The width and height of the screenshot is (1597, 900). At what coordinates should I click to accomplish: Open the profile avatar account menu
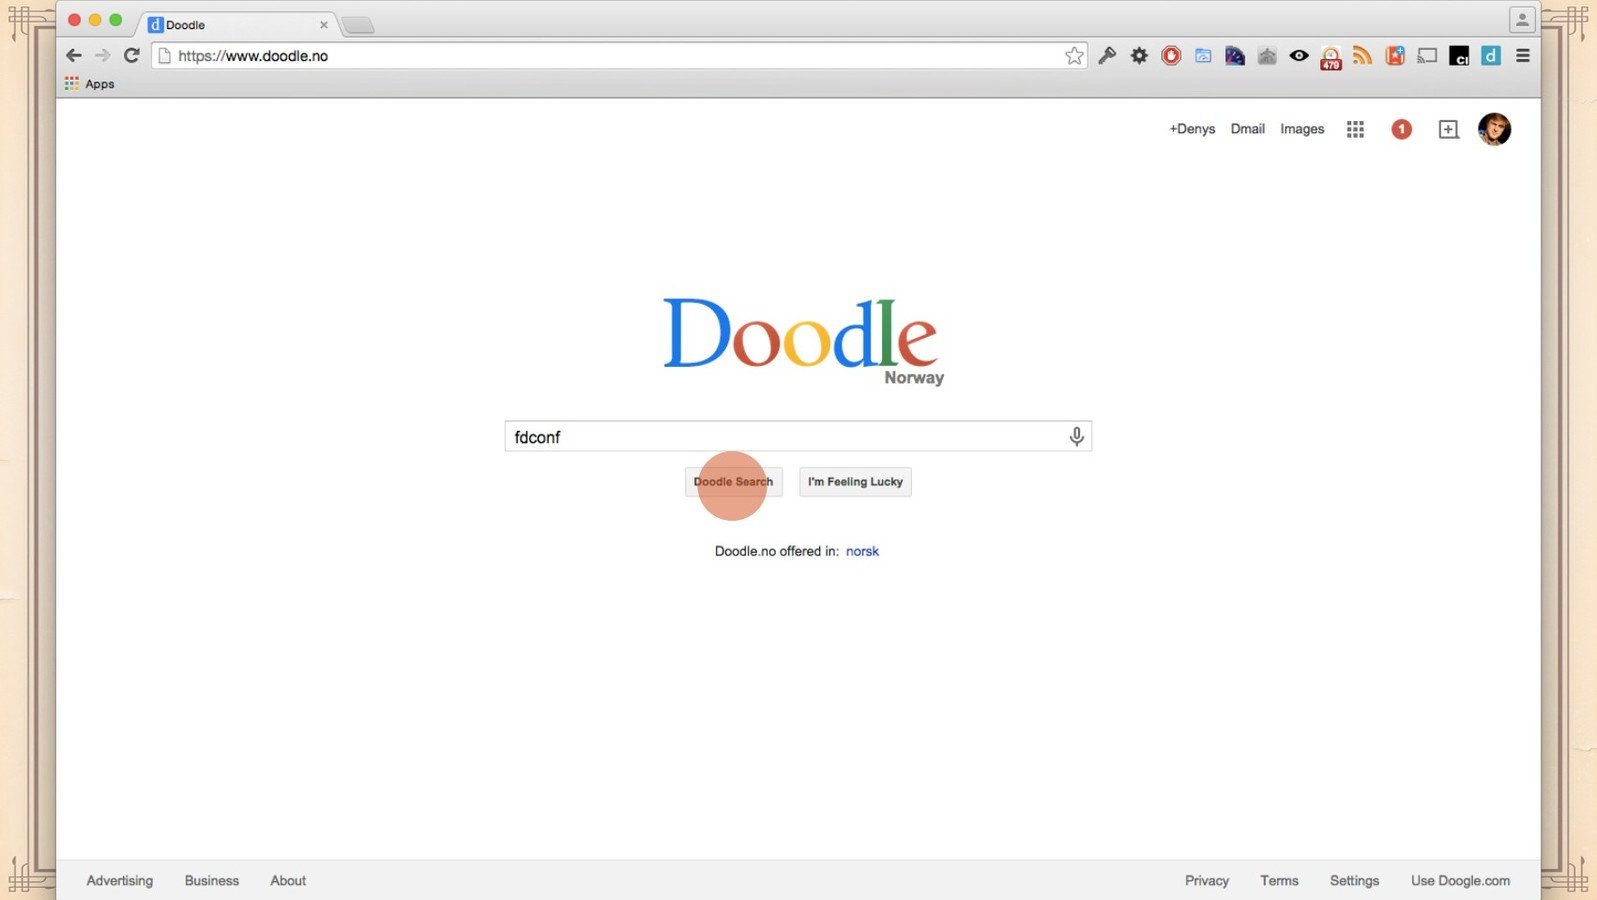coord(1494,129)
